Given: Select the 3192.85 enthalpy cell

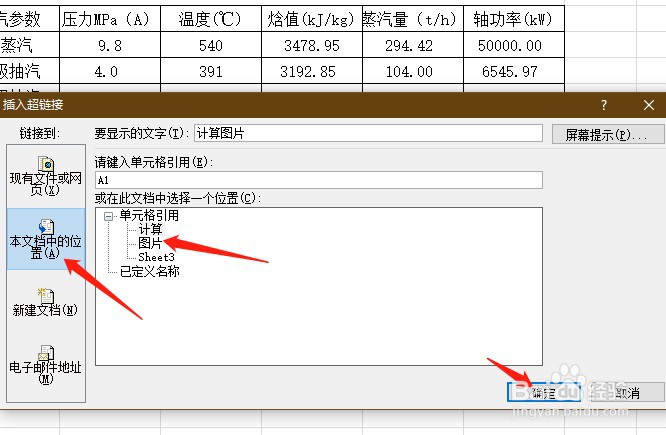Looking at the screenshot, I should 312,71.
